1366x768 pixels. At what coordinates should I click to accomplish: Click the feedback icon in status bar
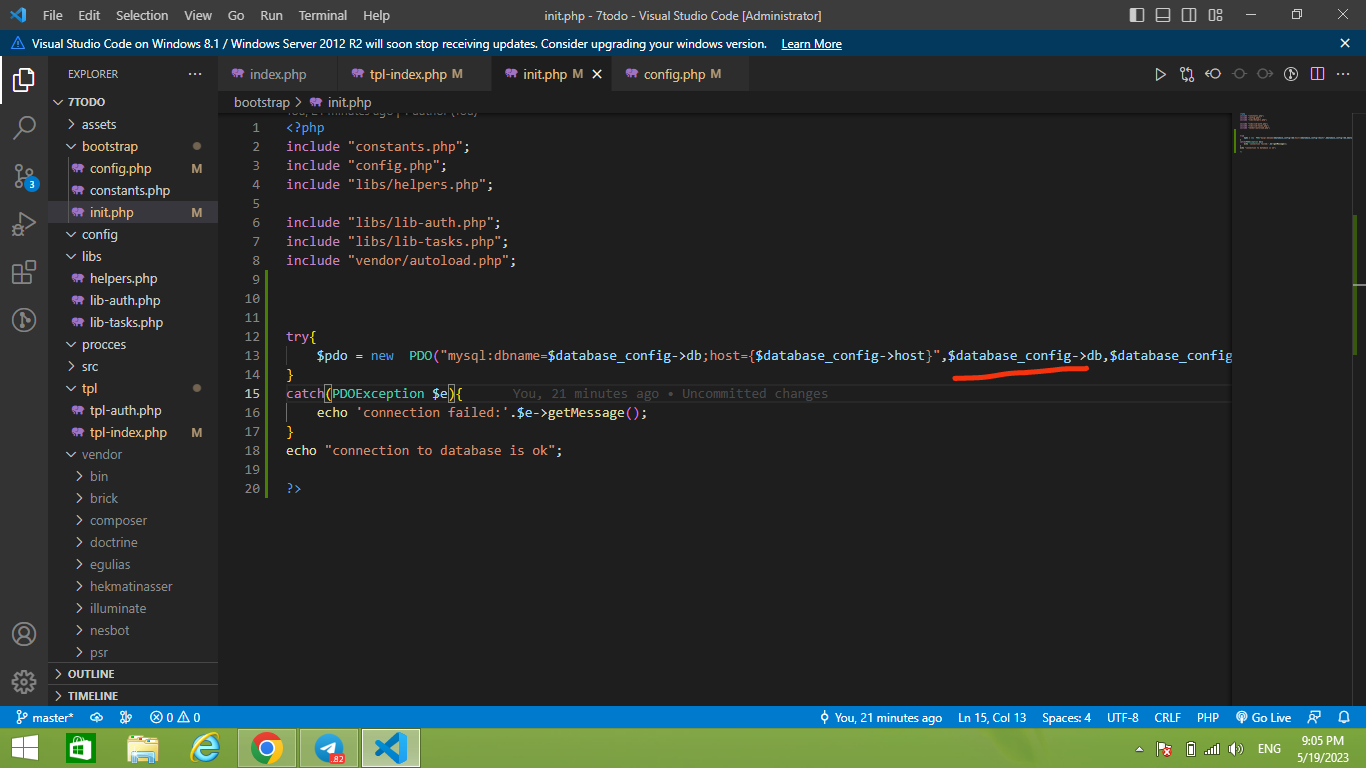point(1316,717)
